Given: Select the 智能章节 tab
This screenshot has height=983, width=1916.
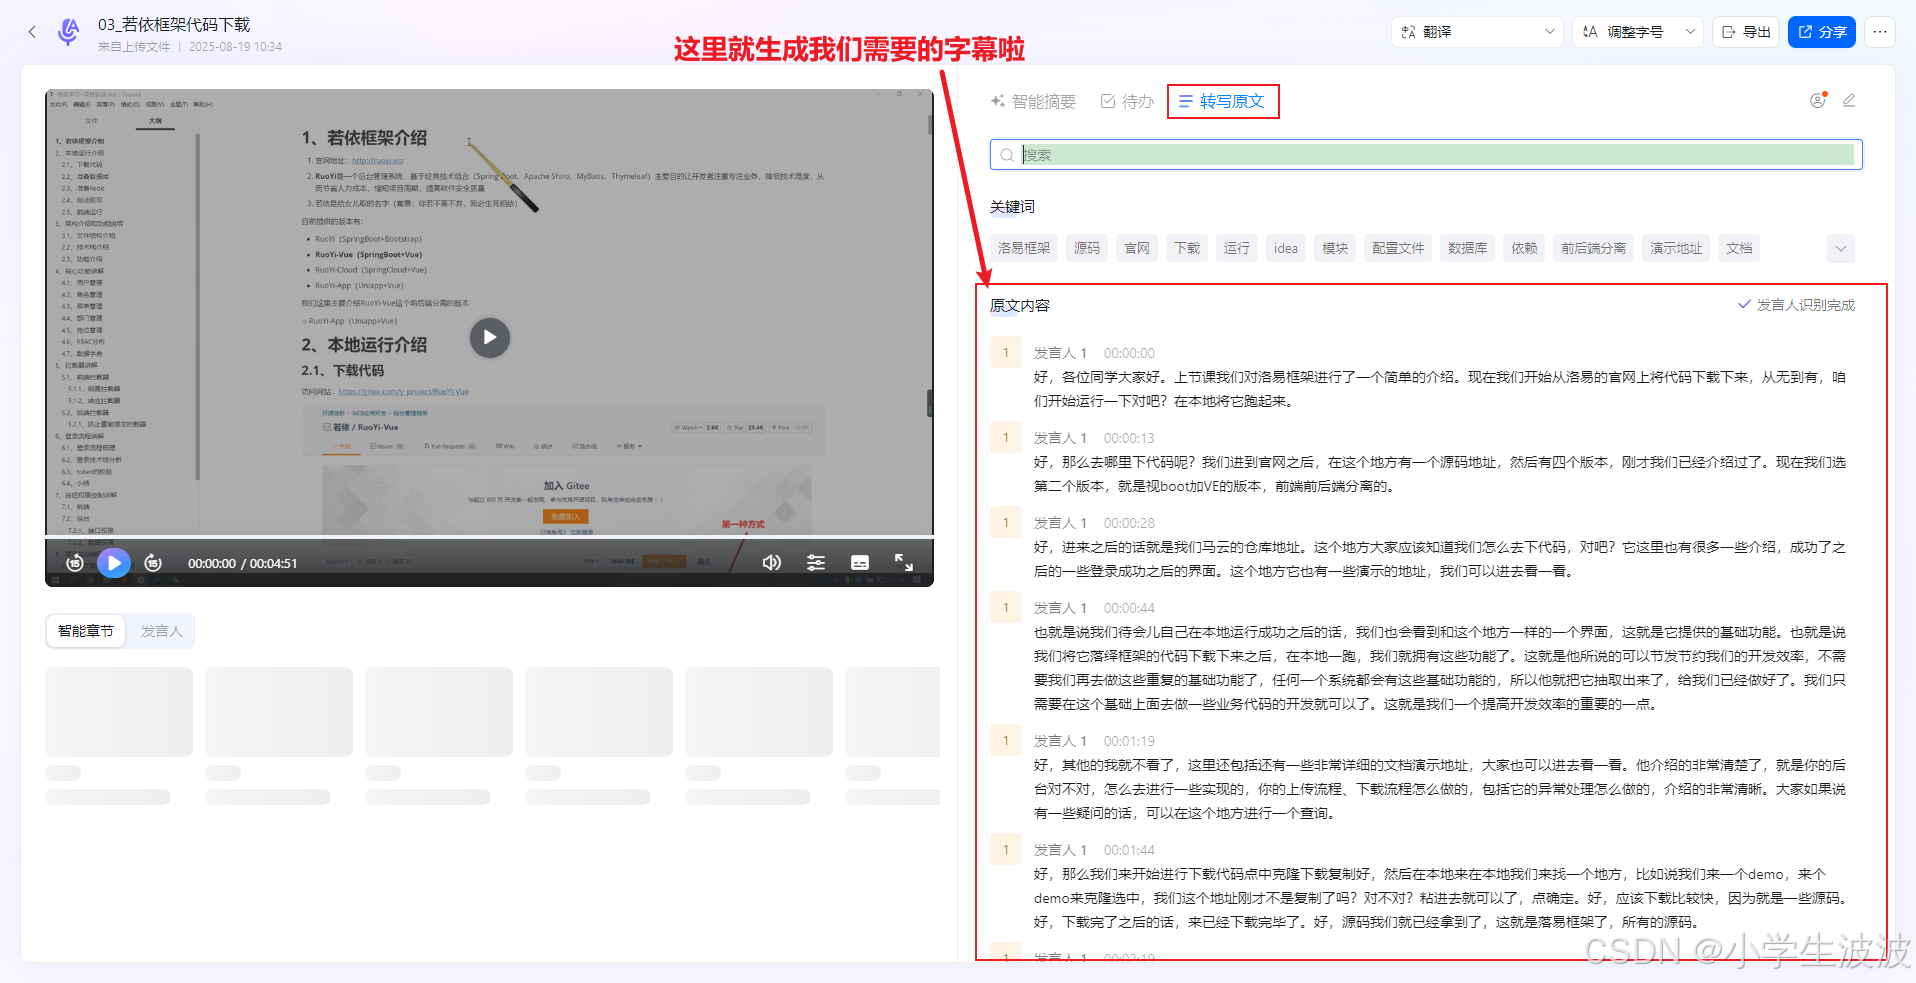Looking at the screenshot, I should (x=86, y=631).
